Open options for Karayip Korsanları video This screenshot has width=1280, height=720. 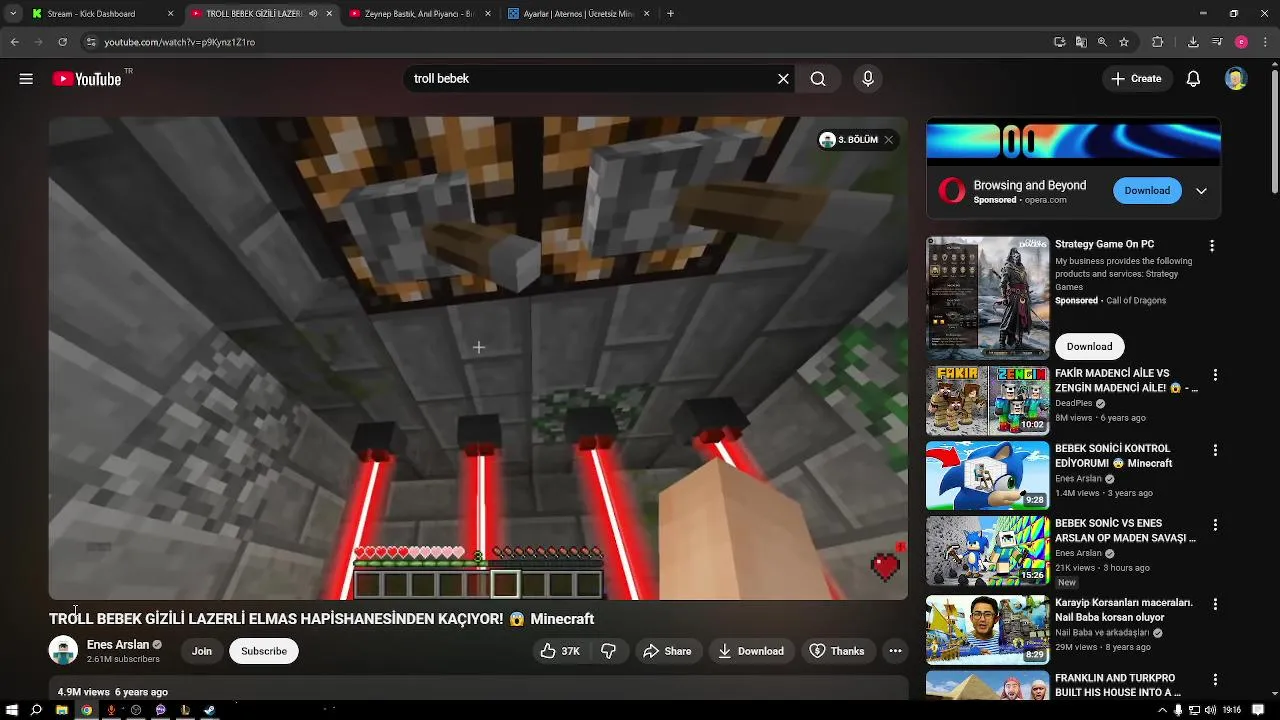[1215, 604]
